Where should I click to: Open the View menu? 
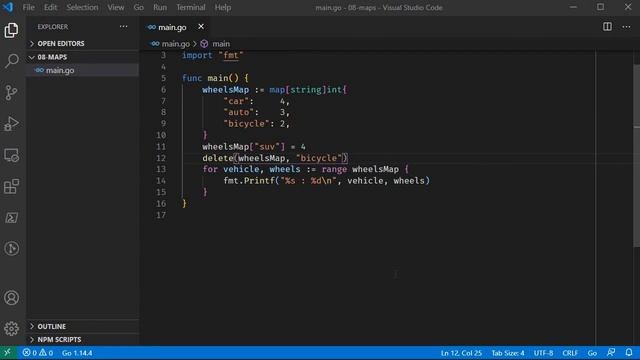click(x=116, y=7)
